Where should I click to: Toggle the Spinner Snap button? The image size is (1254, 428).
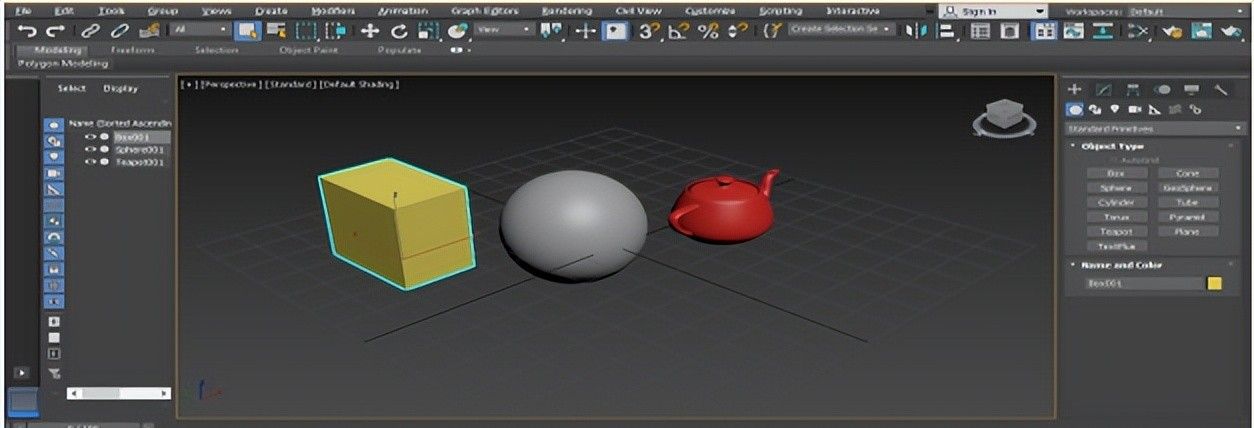737,32
